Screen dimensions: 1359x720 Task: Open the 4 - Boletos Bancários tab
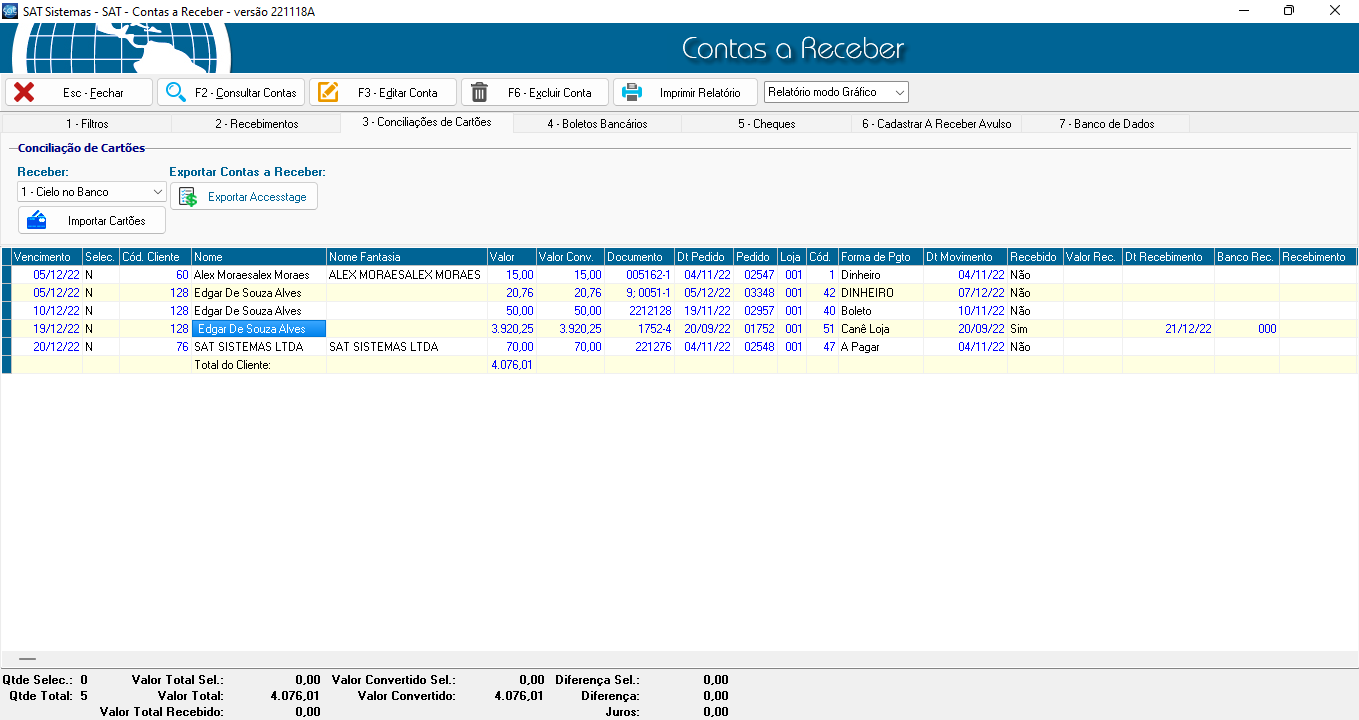[597, 124]
